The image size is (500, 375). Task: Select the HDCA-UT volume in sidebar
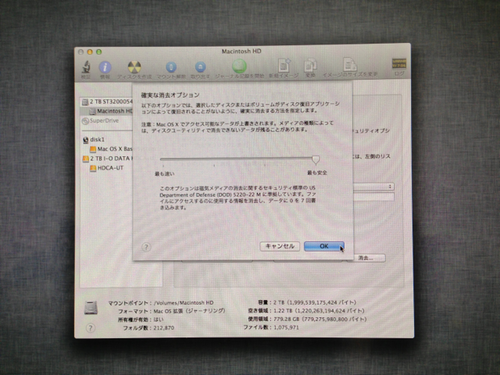point(107,168)
